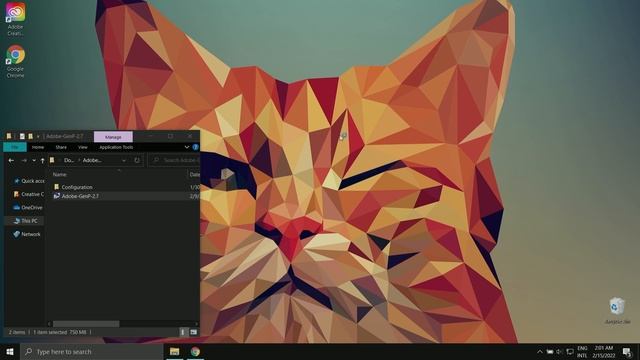Open the Windows Start menu
The width and height of the screenshot is (640, 360).
click(x=10, y=351)
